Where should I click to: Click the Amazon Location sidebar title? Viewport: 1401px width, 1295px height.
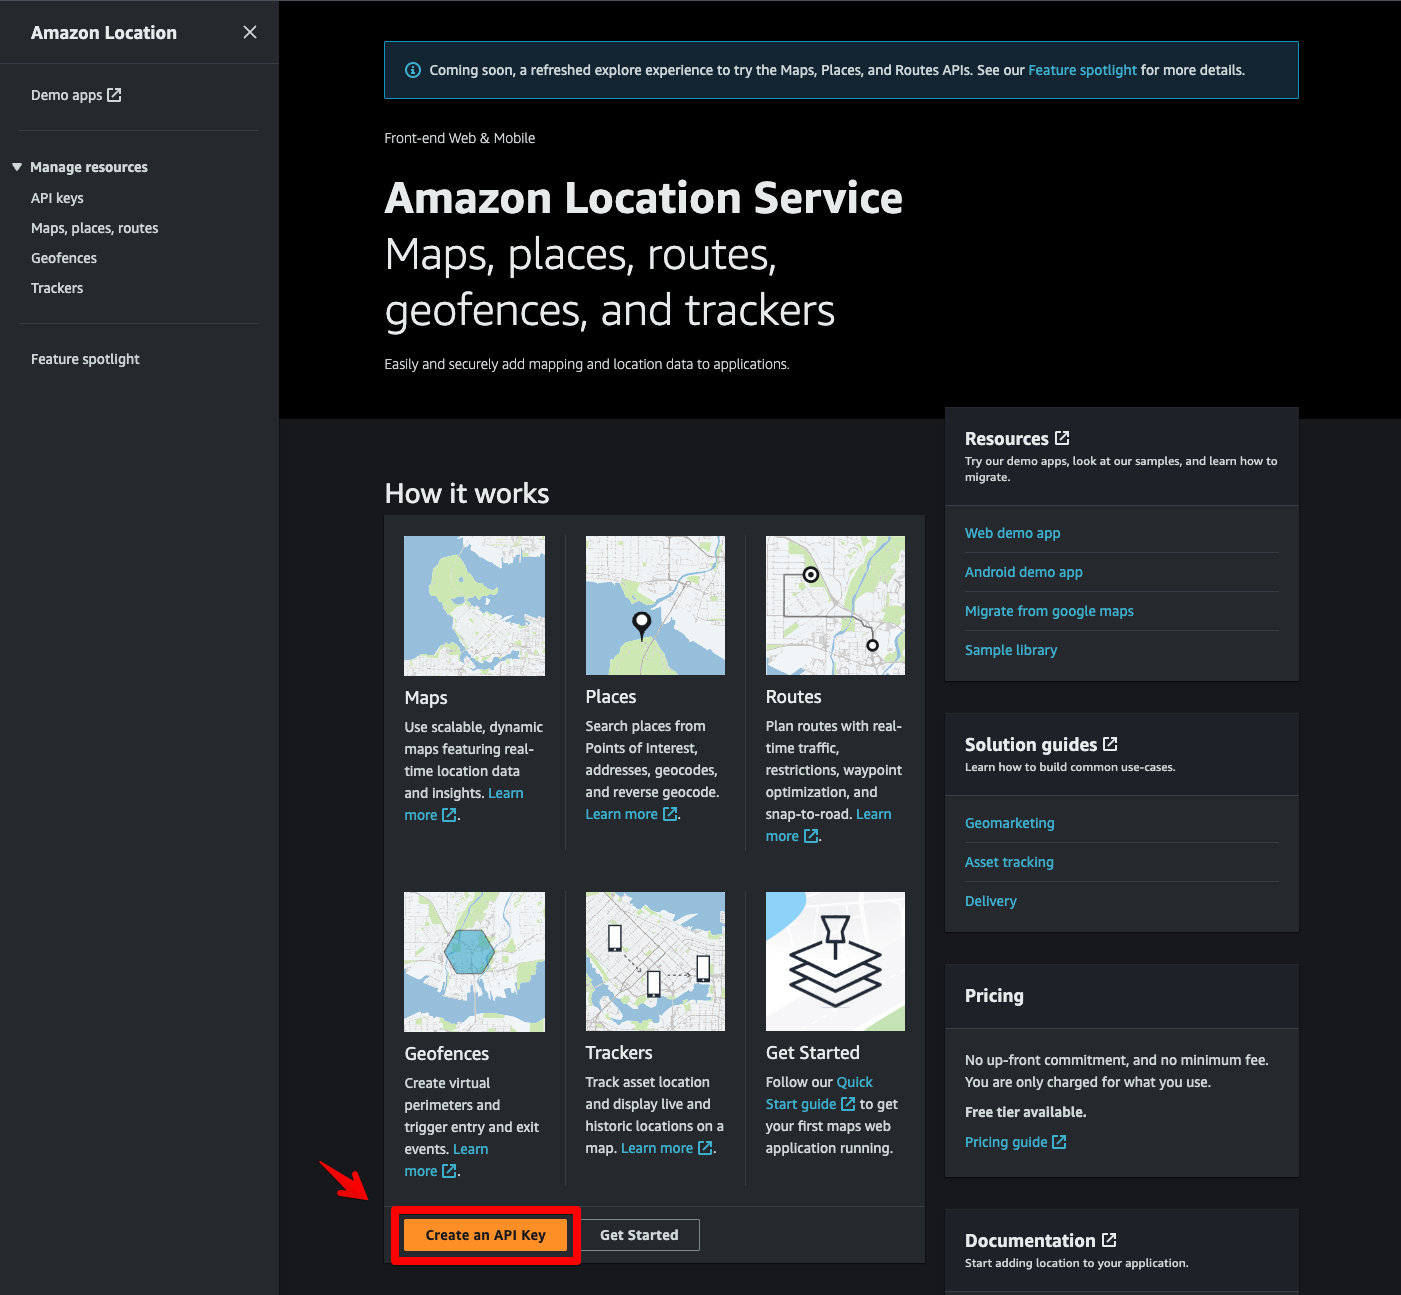pyautogui.click(x=104, y=33)
